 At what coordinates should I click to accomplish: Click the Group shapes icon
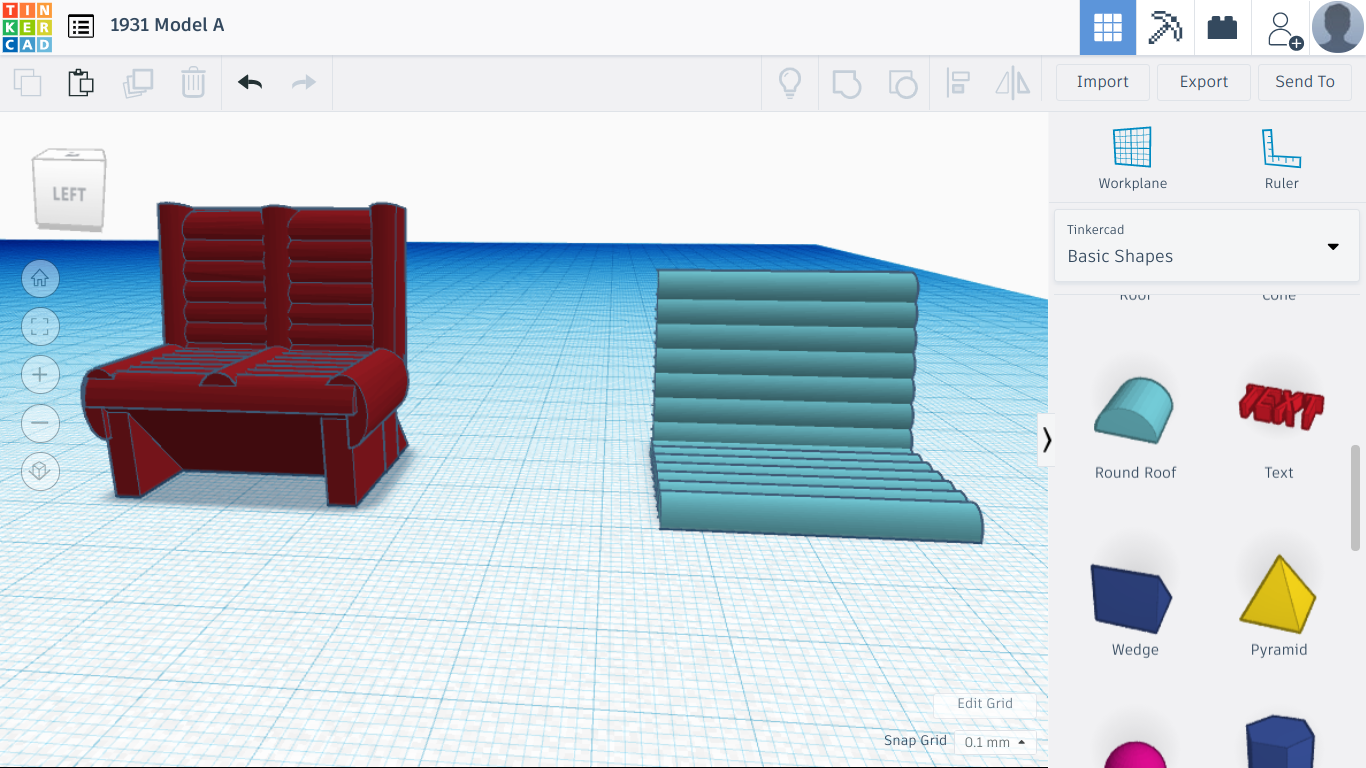(847, 82)
